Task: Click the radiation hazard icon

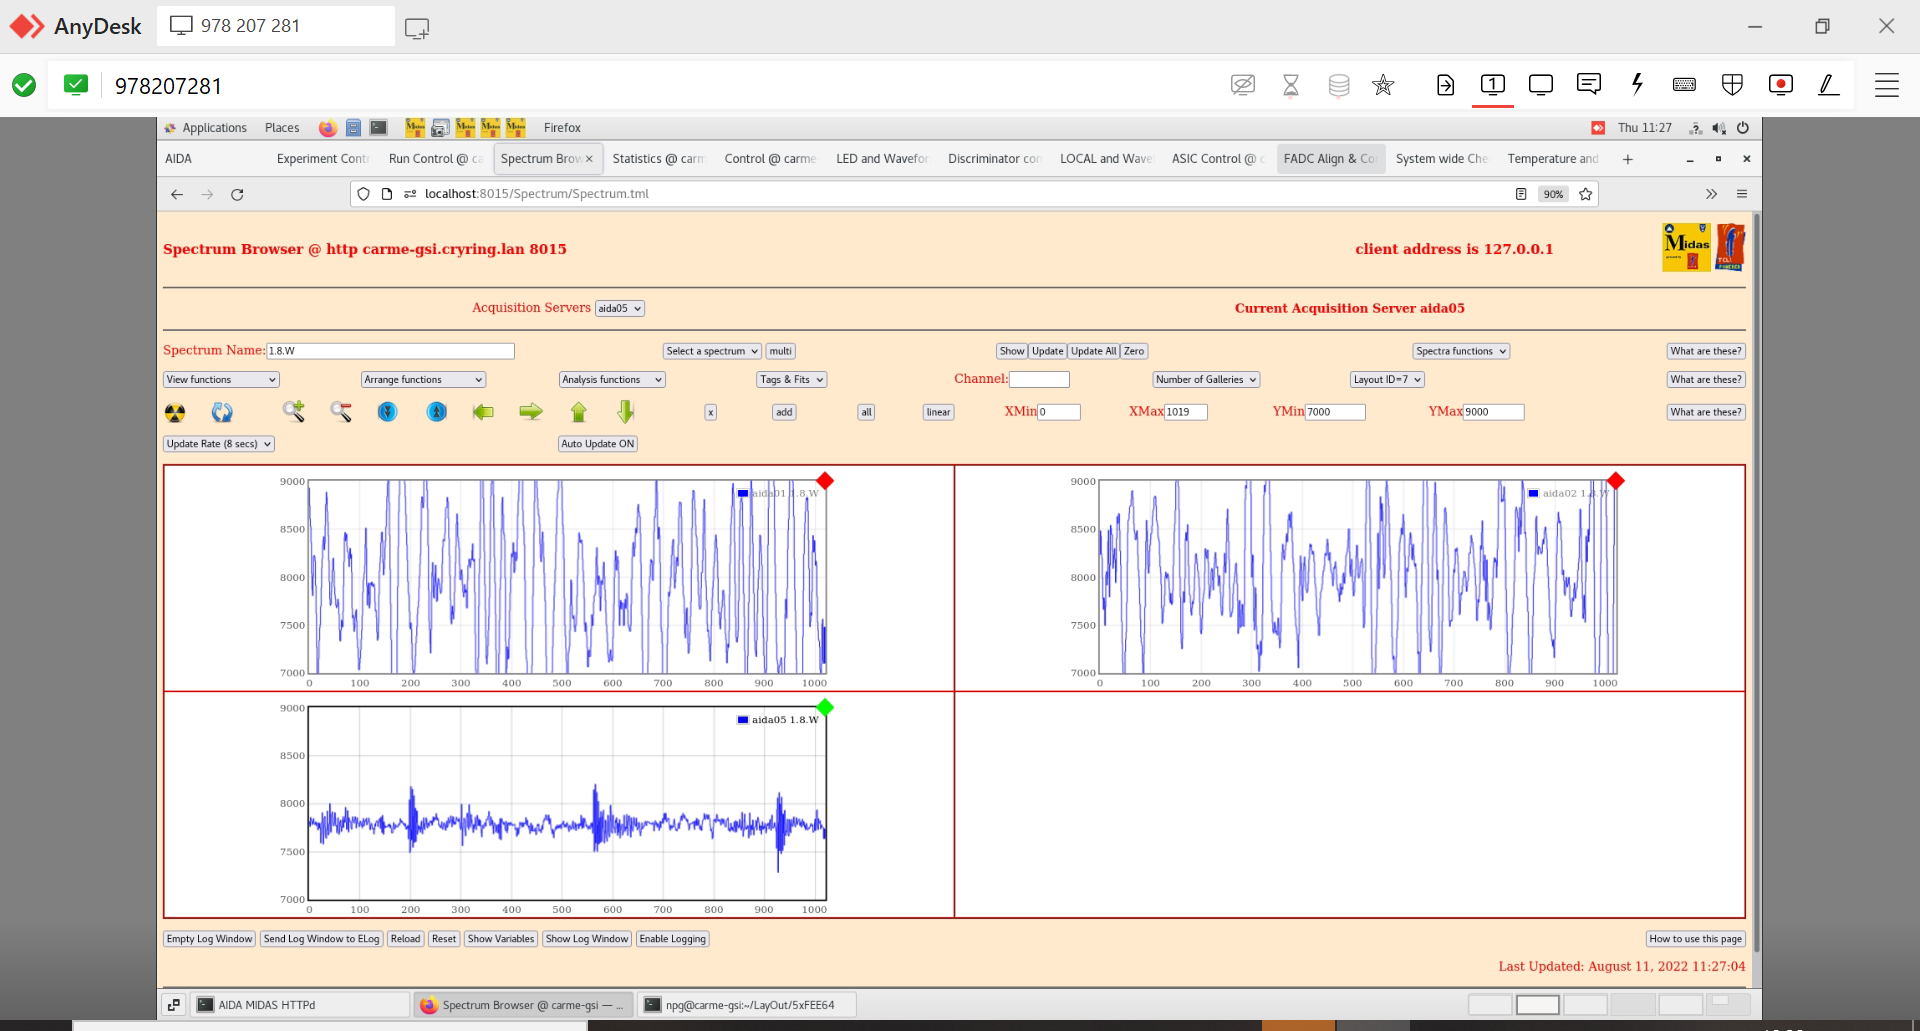Action: point(175,412)
